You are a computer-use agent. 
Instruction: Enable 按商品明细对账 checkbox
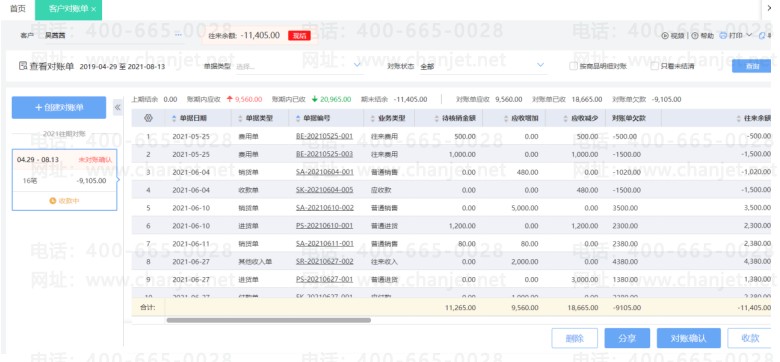click(x=574, y=66)
